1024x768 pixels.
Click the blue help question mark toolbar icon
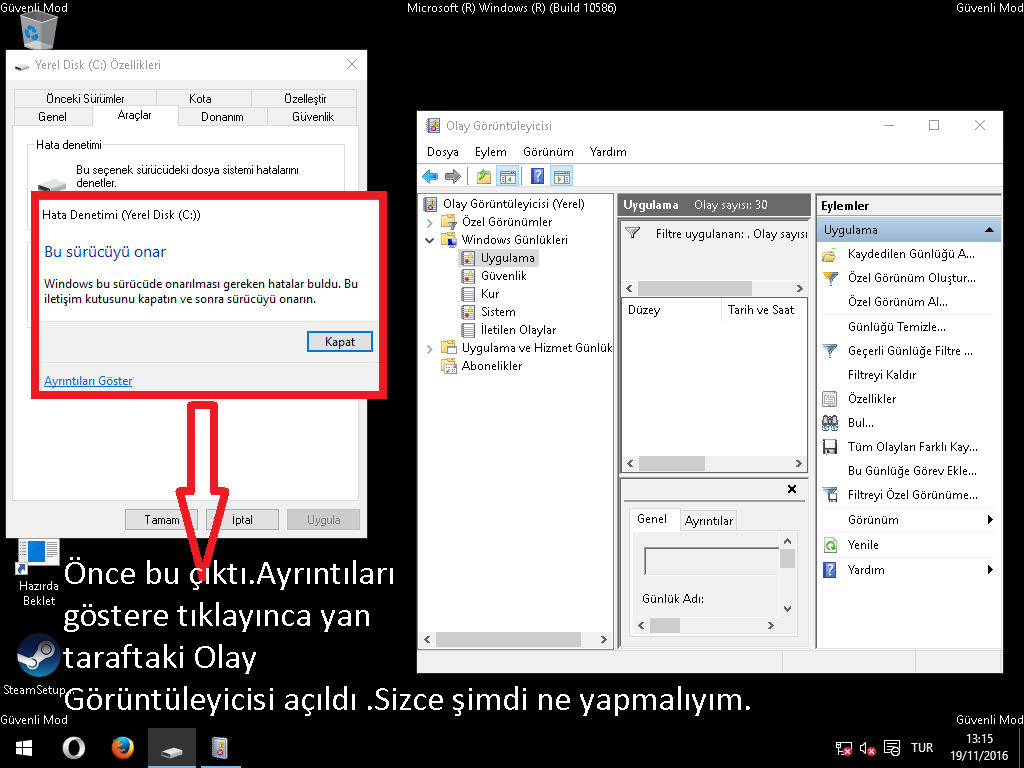tap(537, 177)
